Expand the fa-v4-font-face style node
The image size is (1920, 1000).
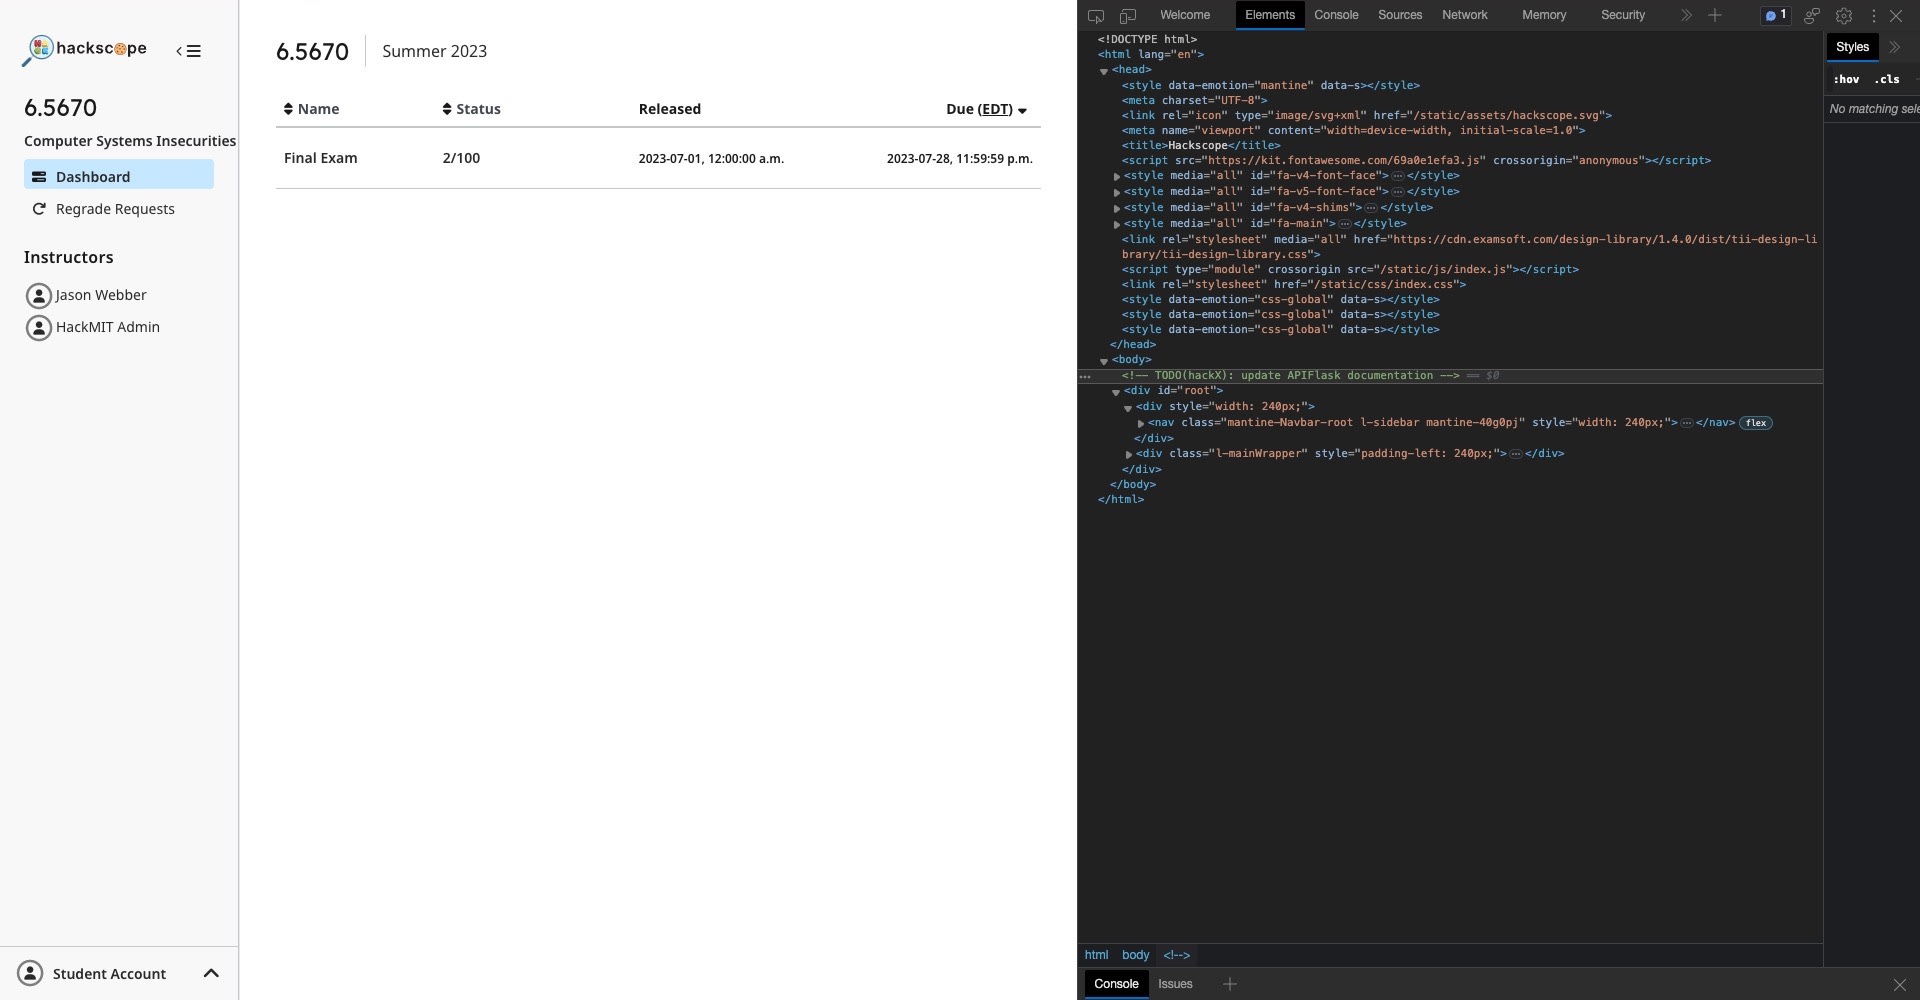1117,176
